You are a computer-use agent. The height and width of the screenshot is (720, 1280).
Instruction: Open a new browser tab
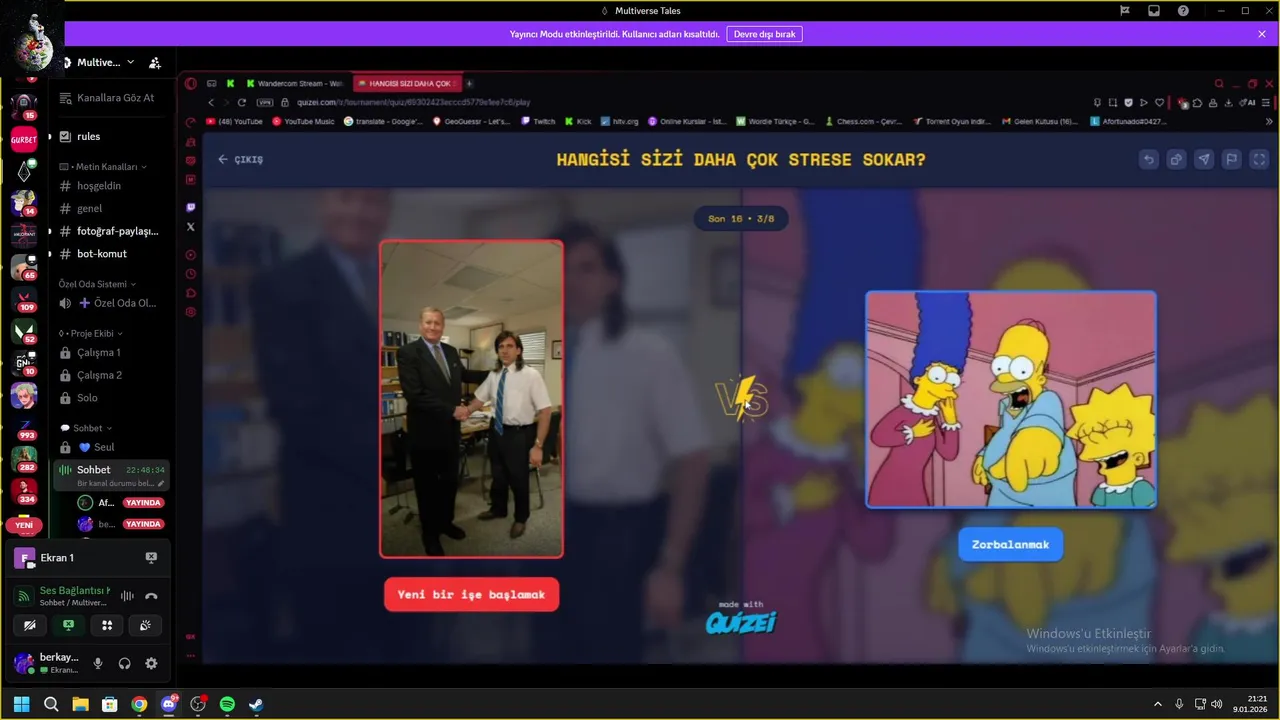(x=469, y=83)
